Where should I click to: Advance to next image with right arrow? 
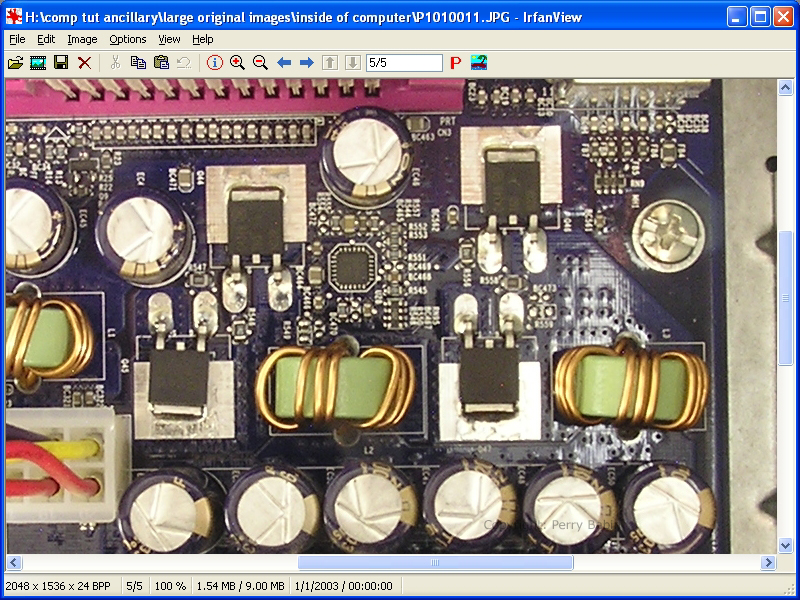[x=307, y=63]
